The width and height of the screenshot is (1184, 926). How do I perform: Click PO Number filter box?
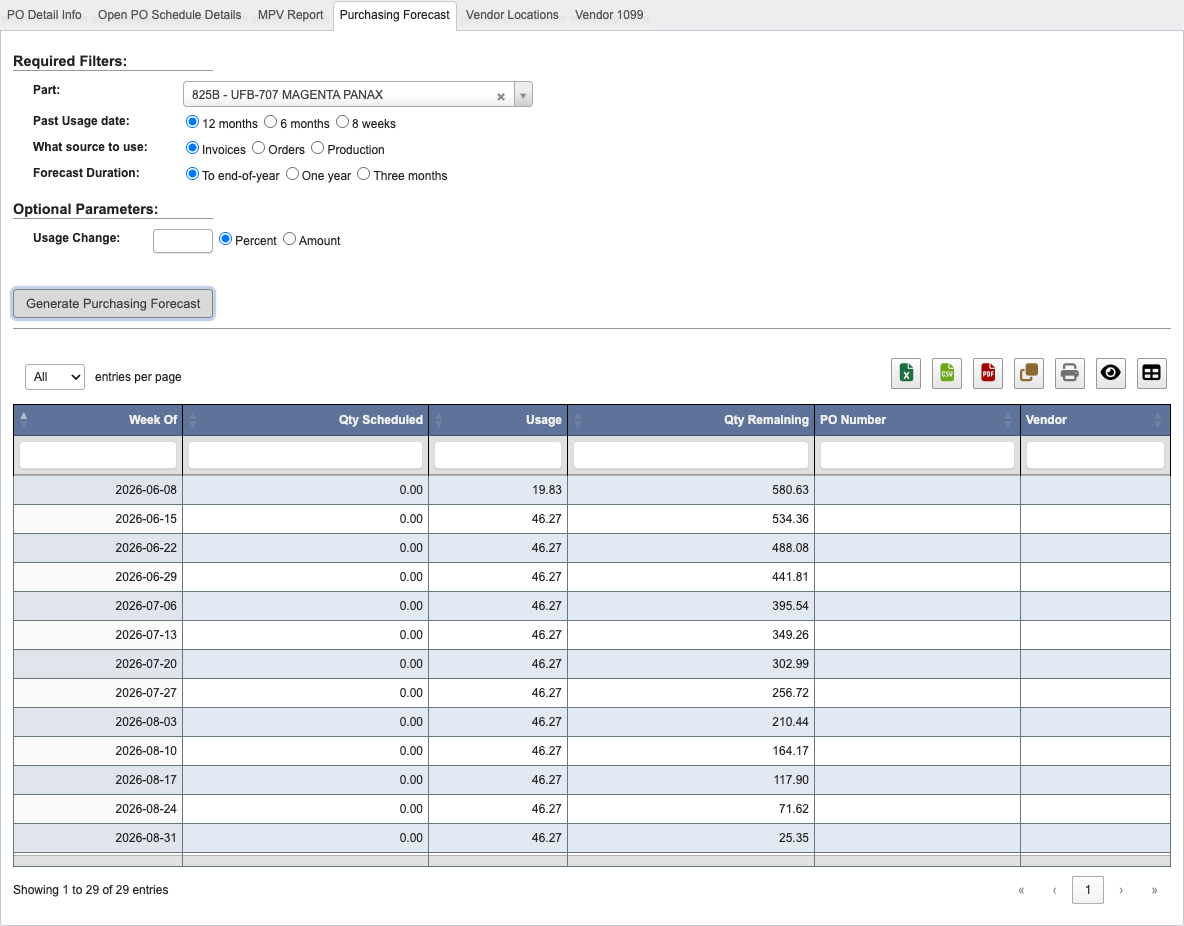tap(917, 455)
